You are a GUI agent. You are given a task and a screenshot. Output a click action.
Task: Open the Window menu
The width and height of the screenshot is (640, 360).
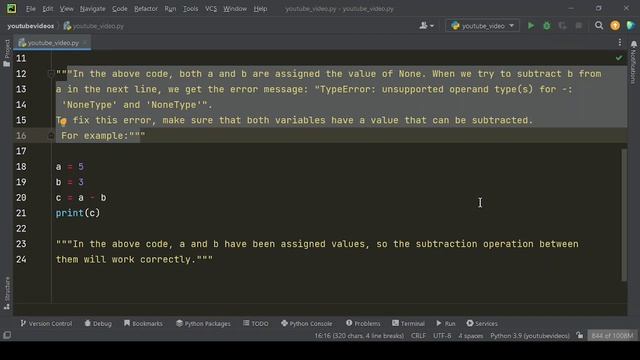tap(235, 9)
